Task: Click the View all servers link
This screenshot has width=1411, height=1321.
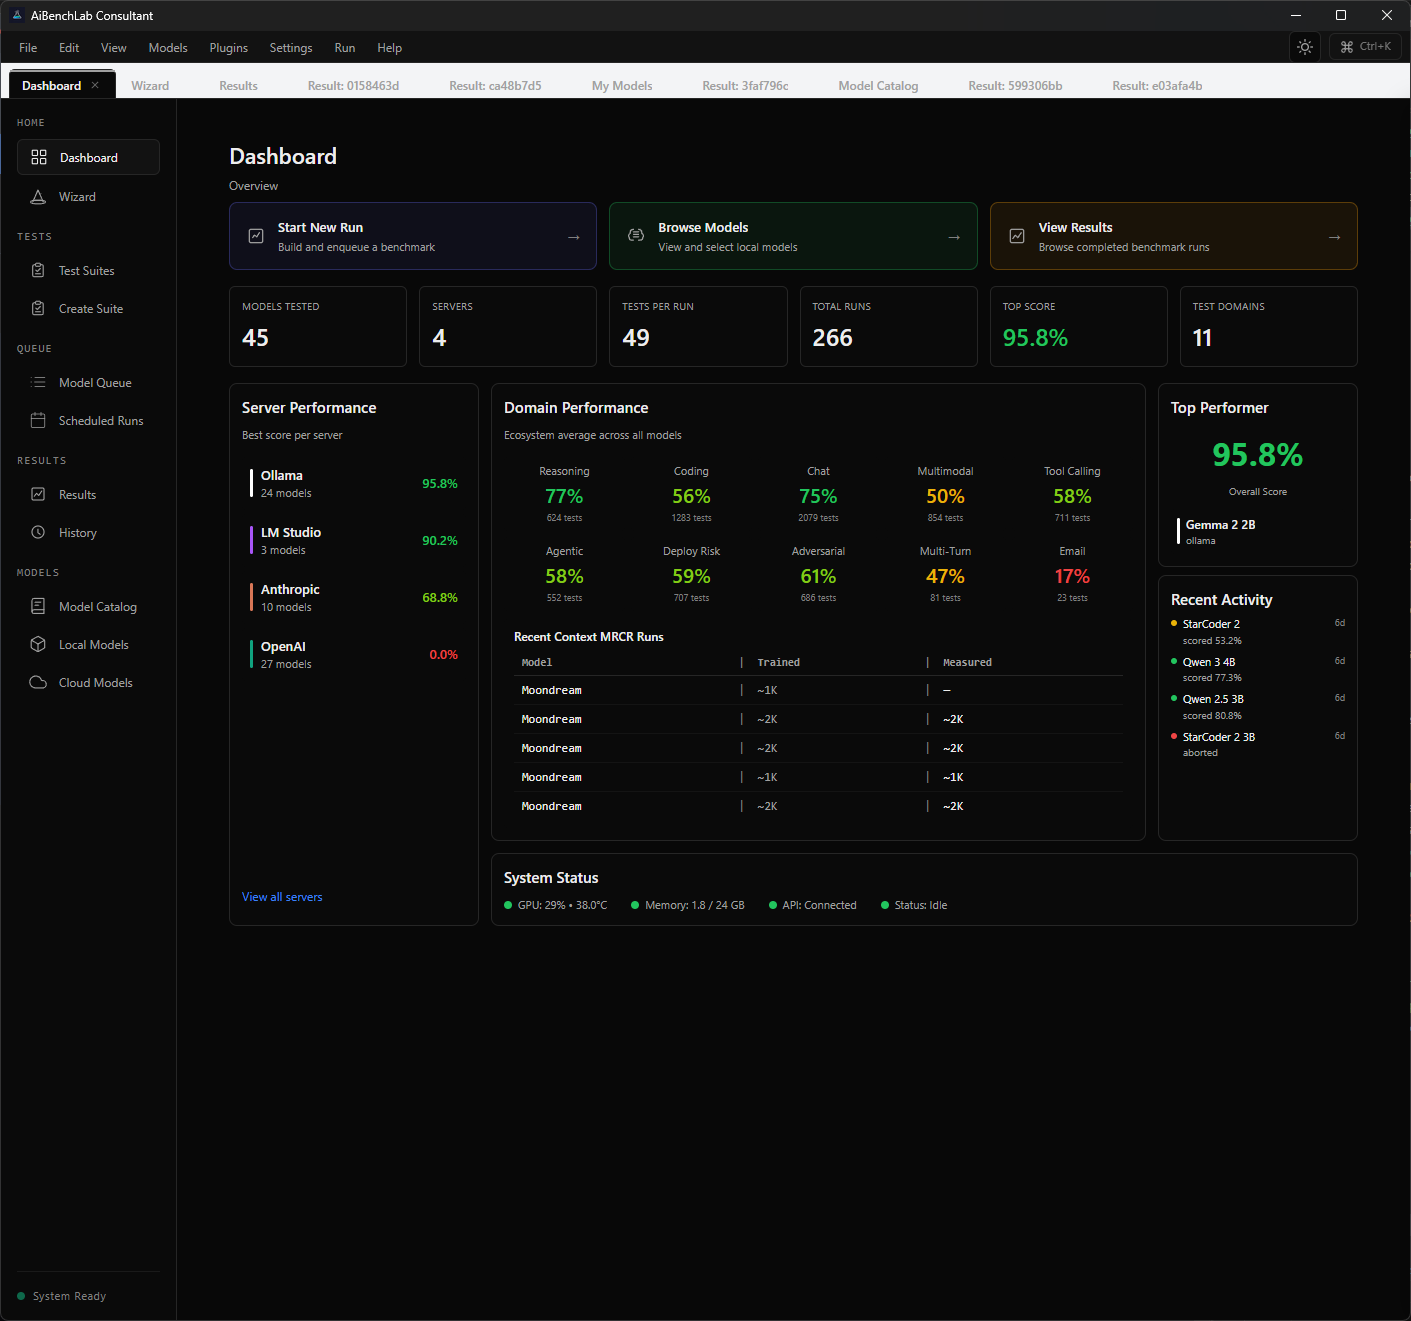Action: pos(282,896)
